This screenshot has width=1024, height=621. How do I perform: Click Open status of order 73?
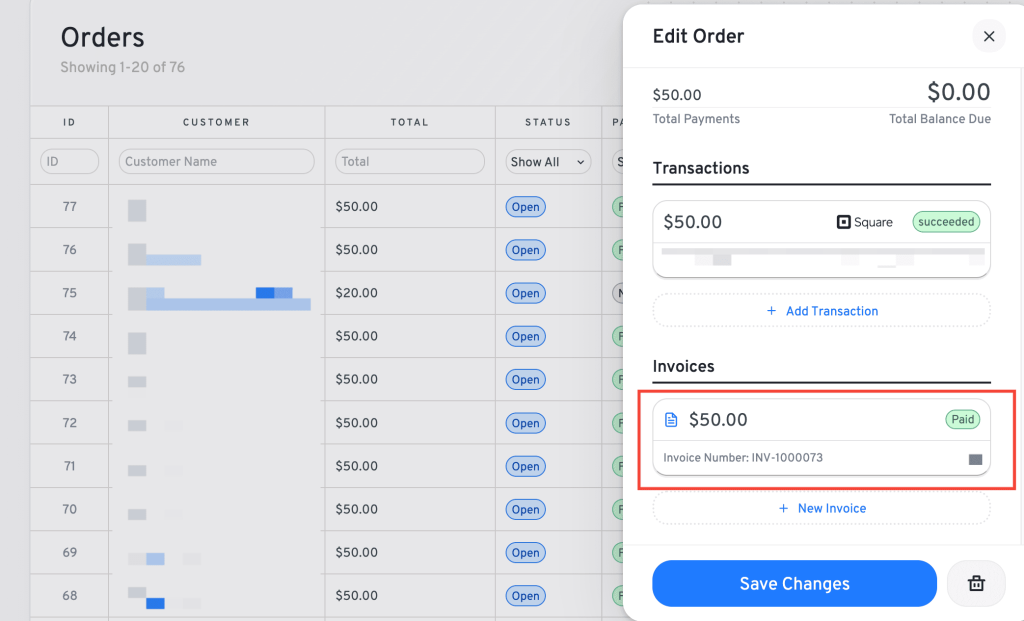point(525,379)
